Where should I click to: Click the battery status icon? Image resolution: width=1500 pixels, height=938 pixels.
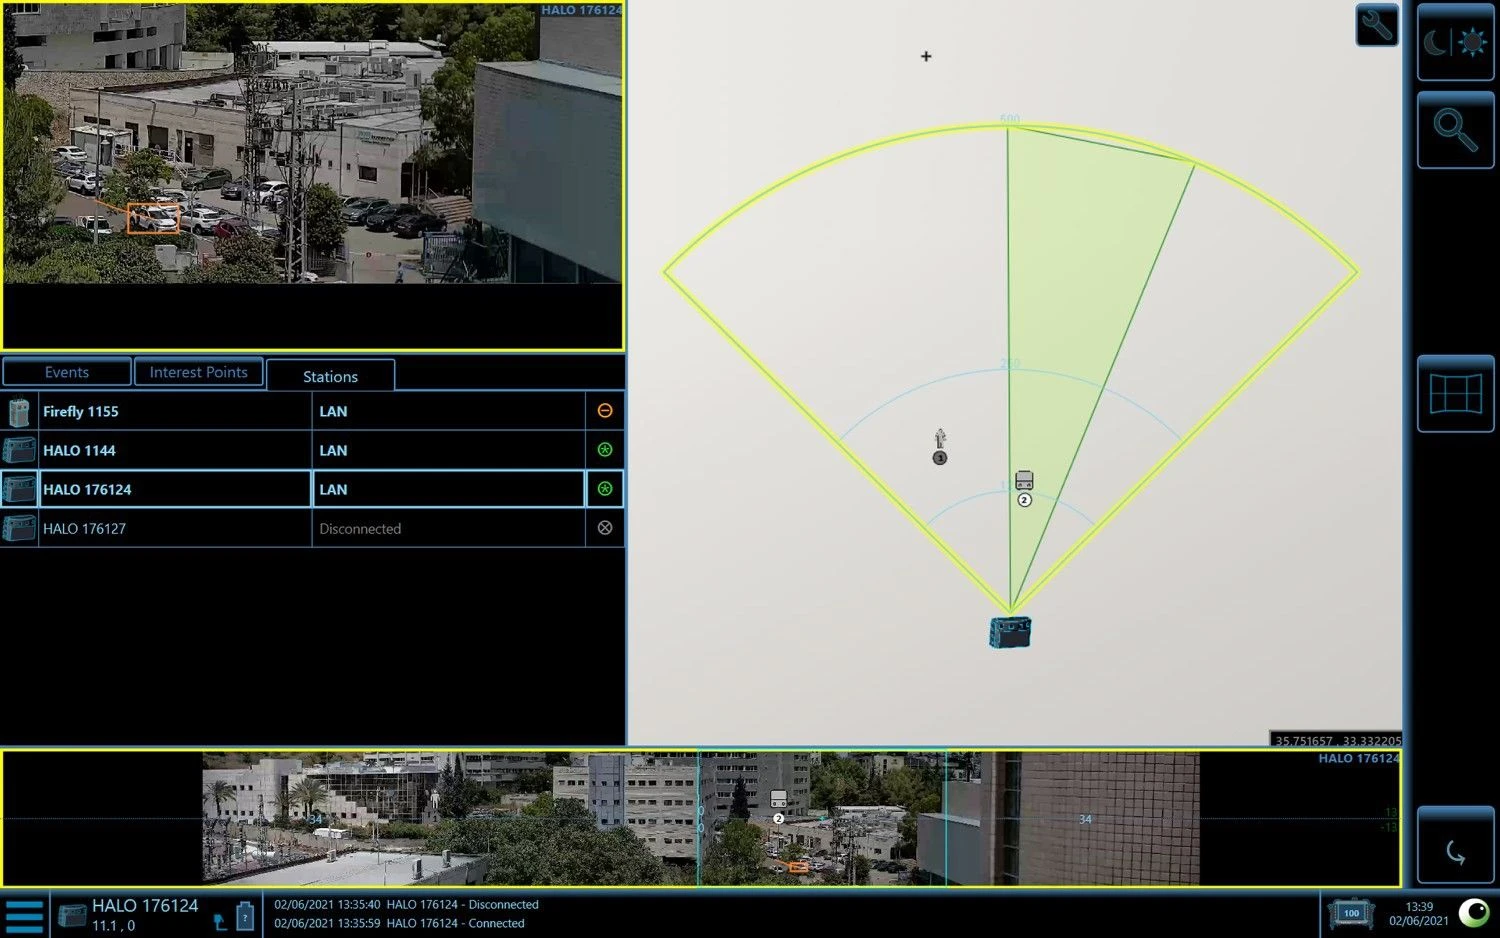(x=245, y=915)
